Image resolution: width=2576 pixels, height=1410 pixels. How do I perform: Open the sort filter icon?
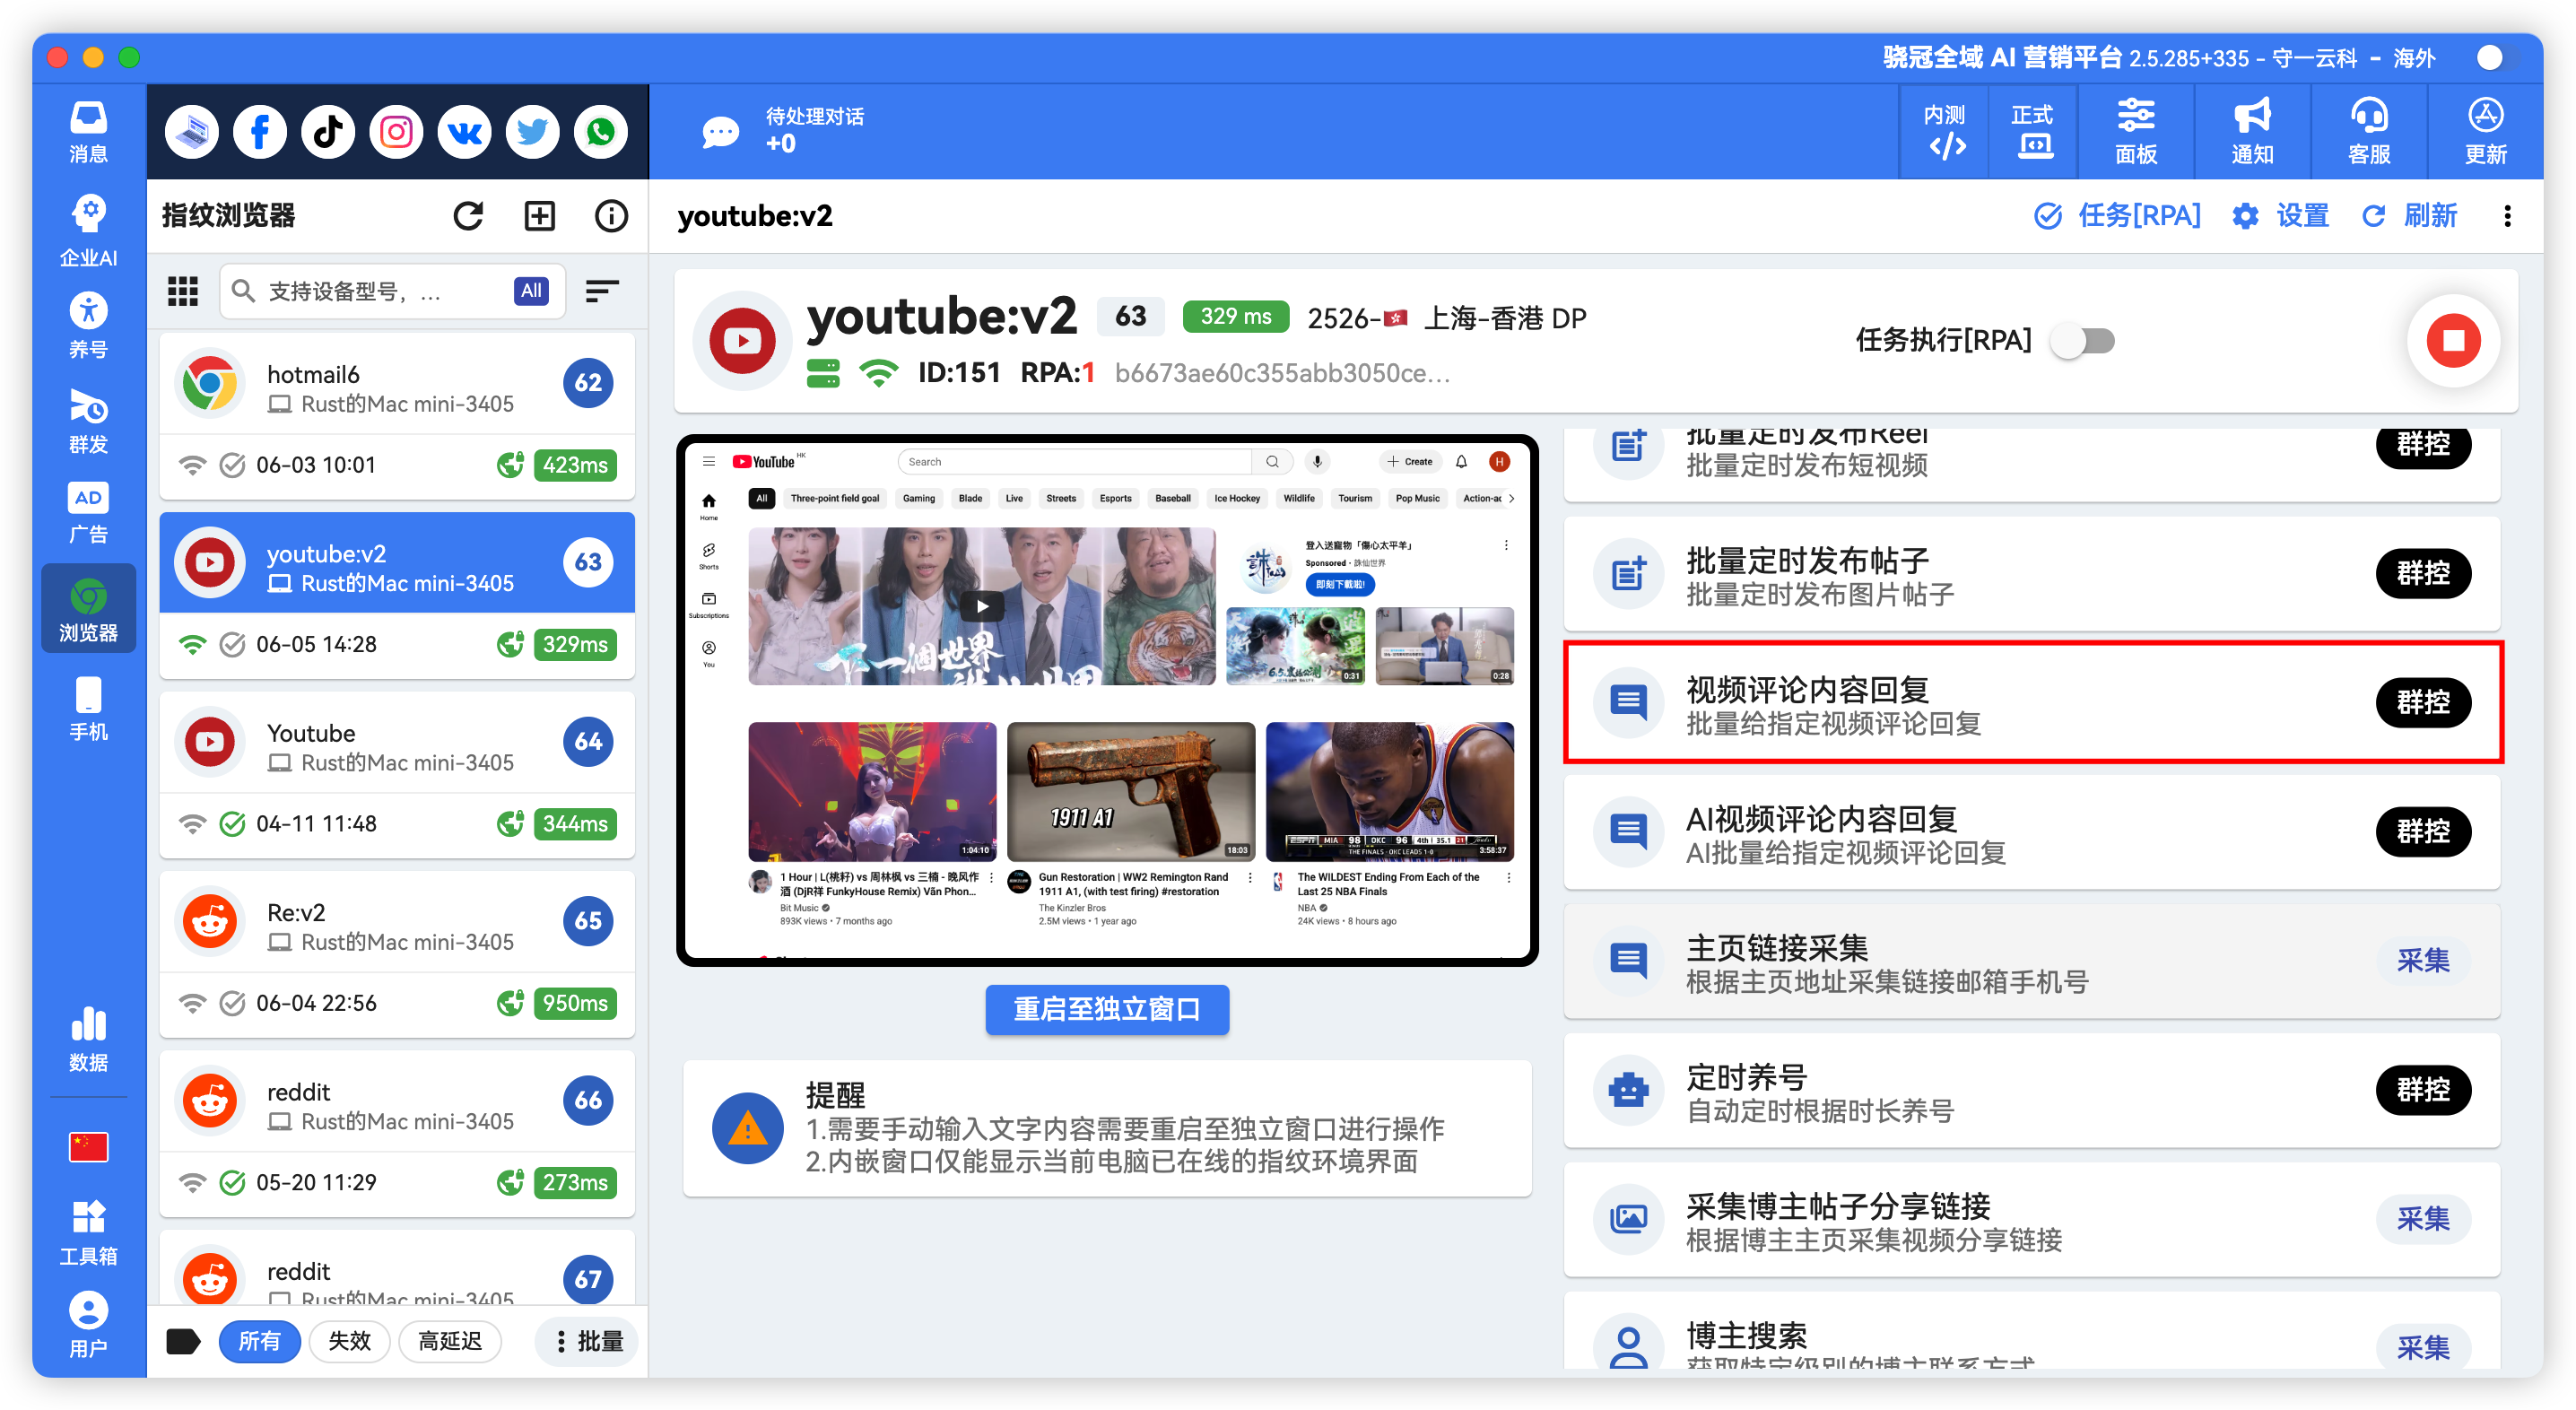coord(601,291)
